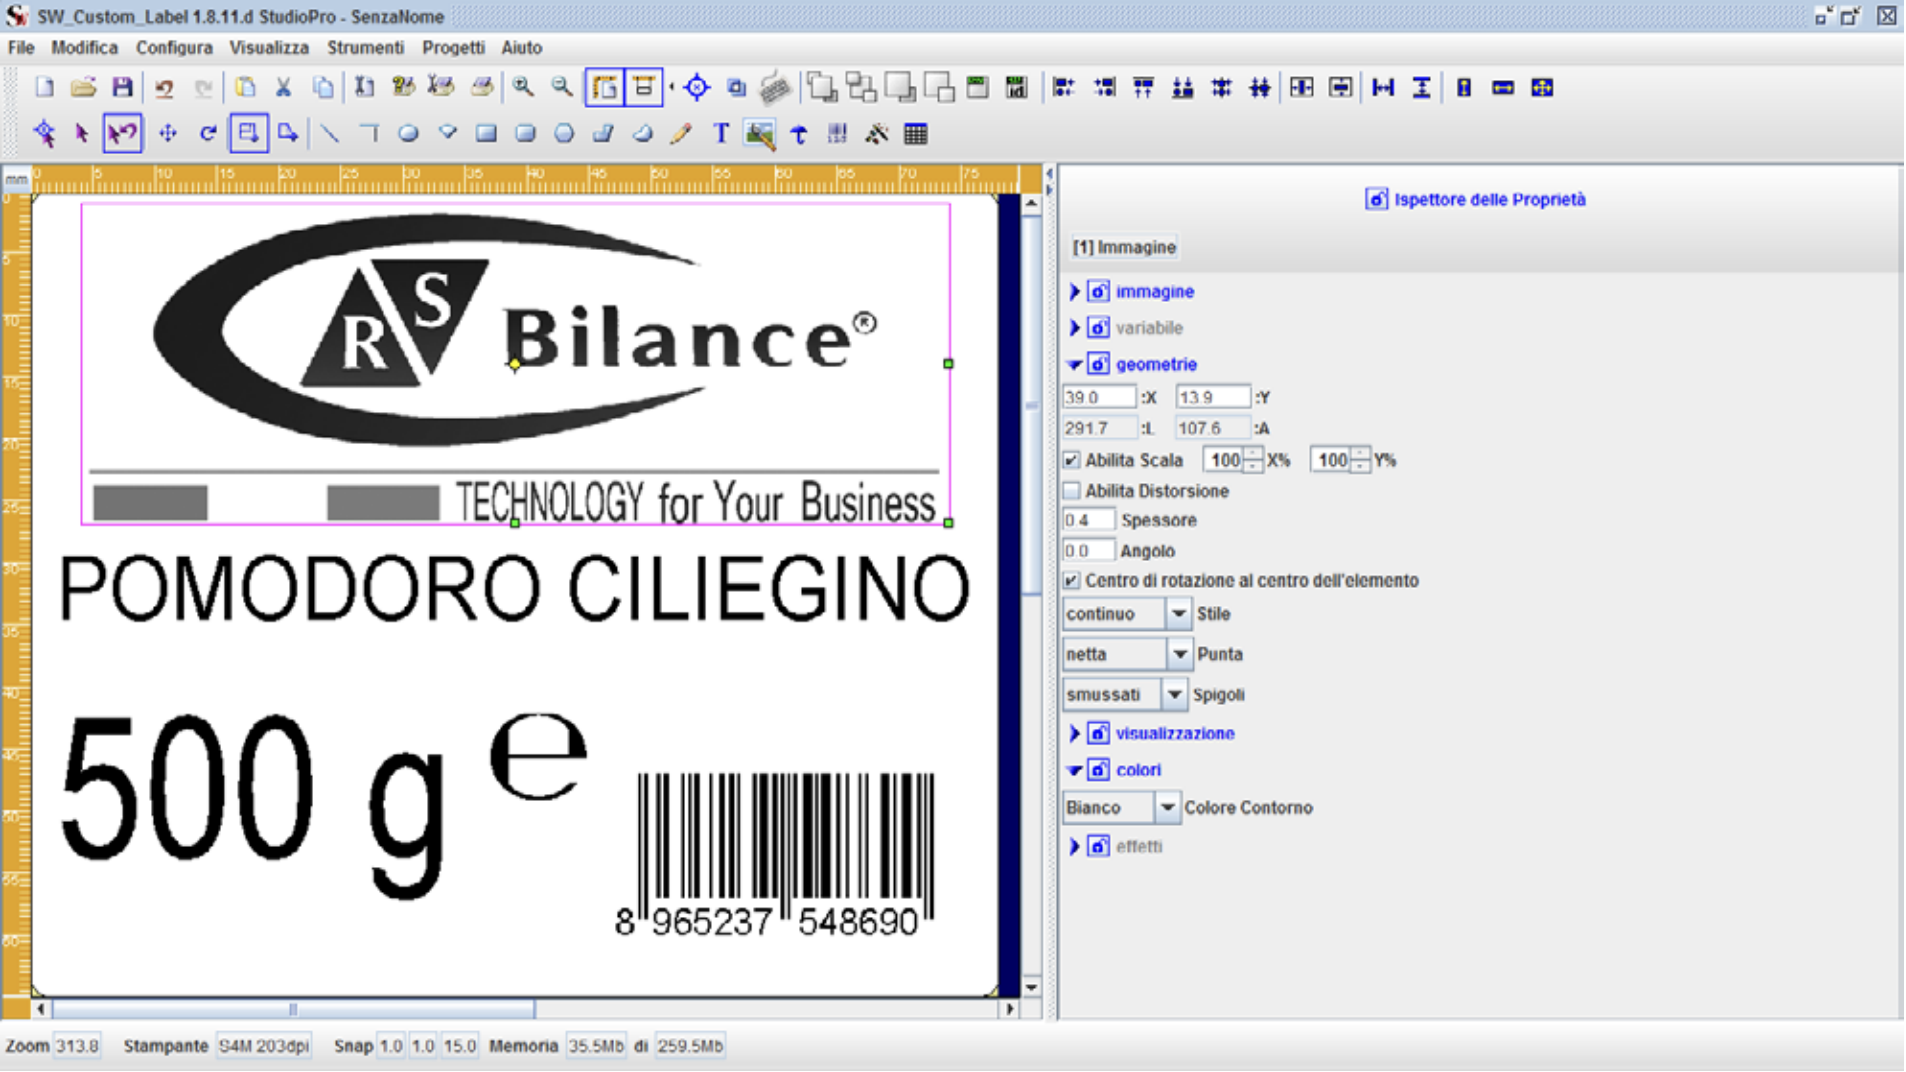The width and height of the screenshot is (1906, 1072).
Task: Click the Ispettore delle Proprietà header link
Action: [x=1488, y=200]
